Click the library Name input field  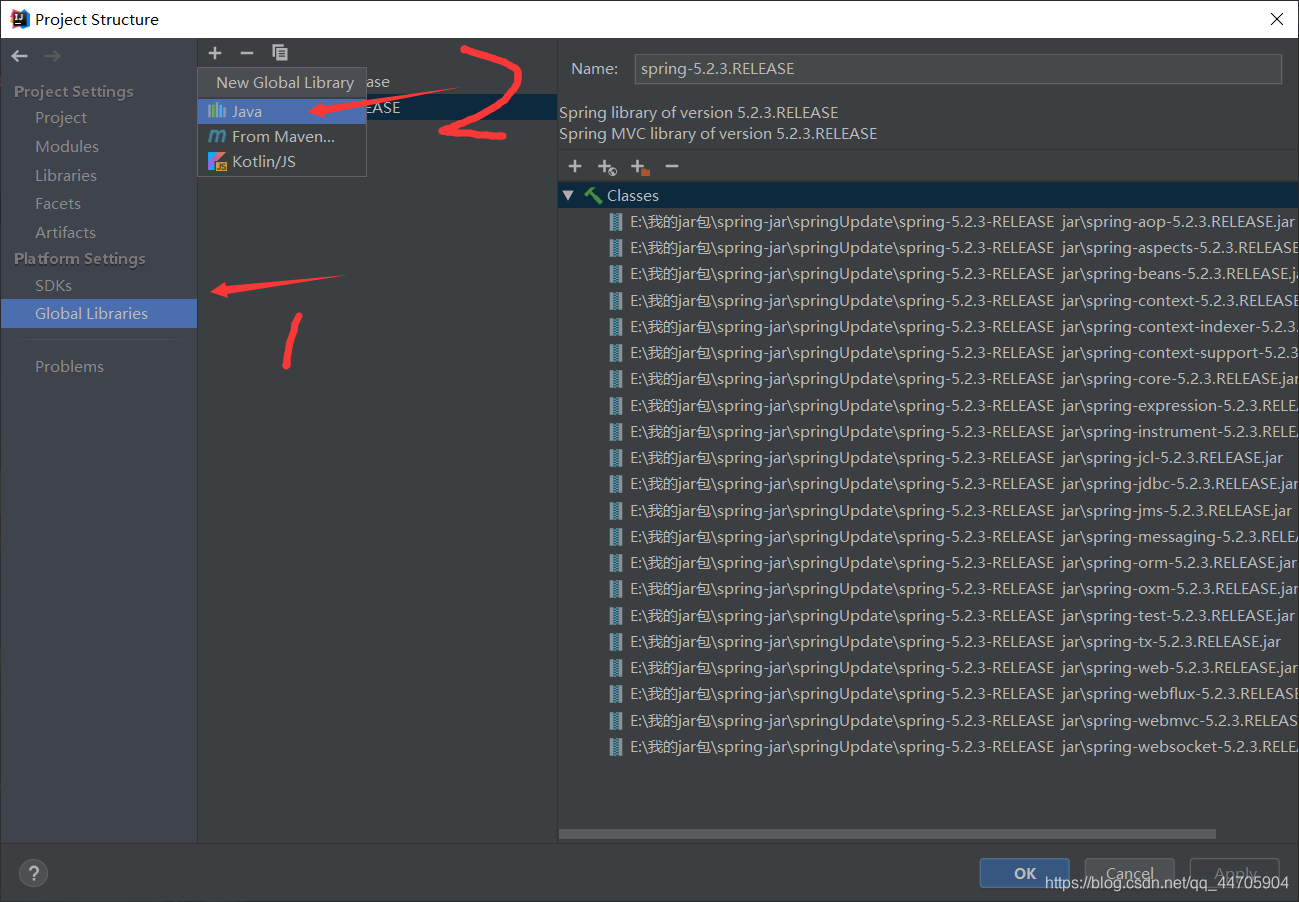click(957, 69)
